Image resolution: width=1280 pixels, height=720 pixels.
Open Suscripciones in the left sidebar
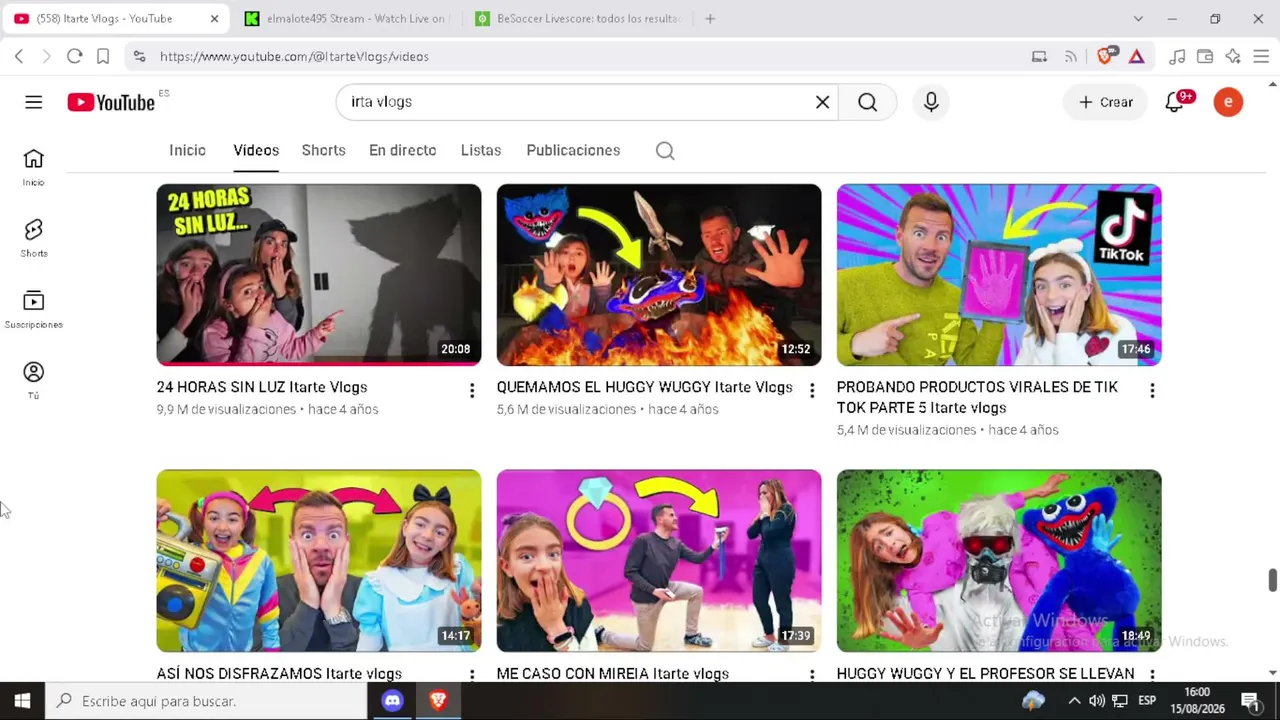click(x=34, y=309)
